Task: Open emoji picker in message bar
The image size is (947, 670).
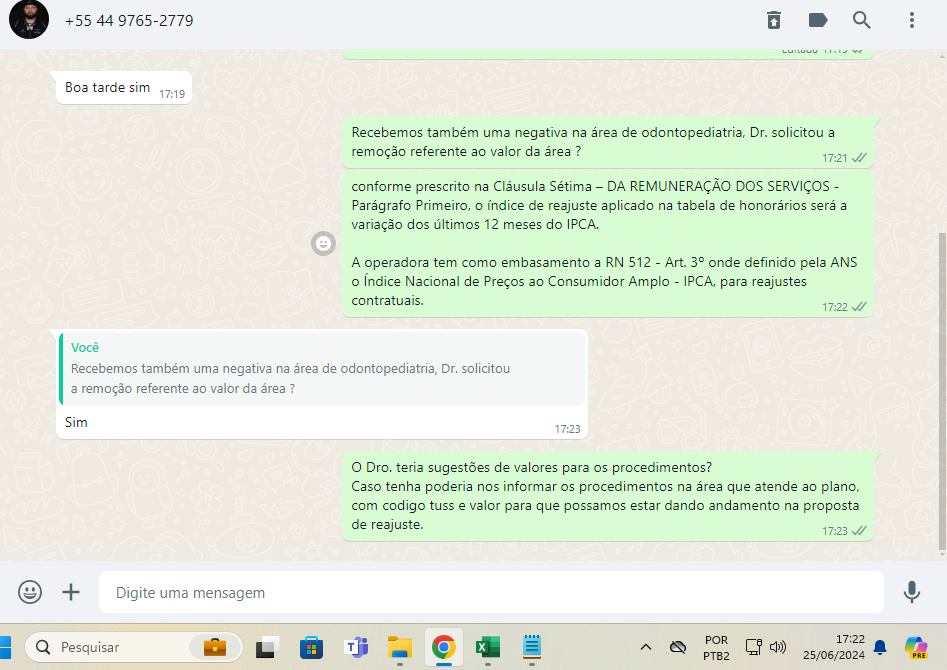Action: click(x=30, y=592)
